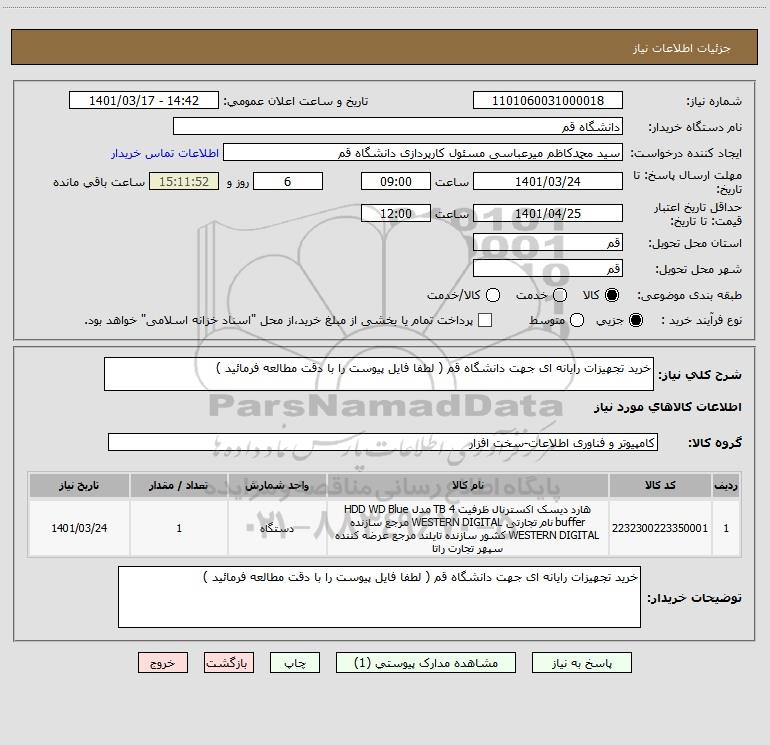Image resolution: width=770 pixels, height=745 pixels.
Task: Click the خروج exit button
Action: (163, 663)
